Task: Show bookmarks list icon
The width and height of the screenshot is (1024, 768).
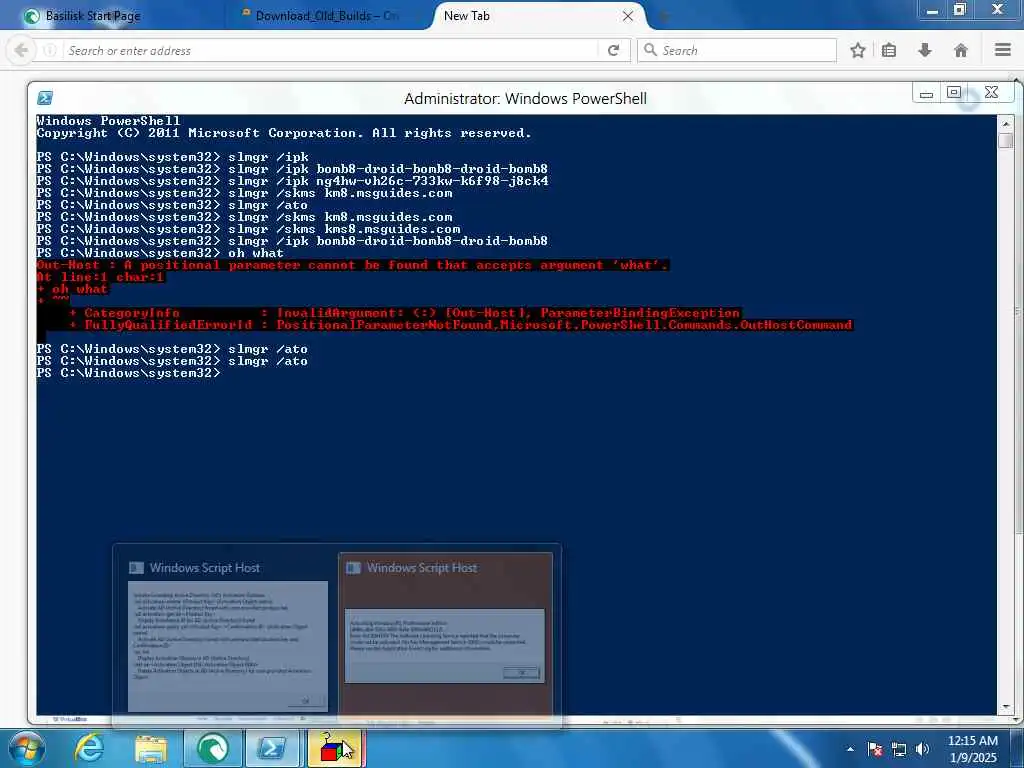Action: click(x=889, y=50)
